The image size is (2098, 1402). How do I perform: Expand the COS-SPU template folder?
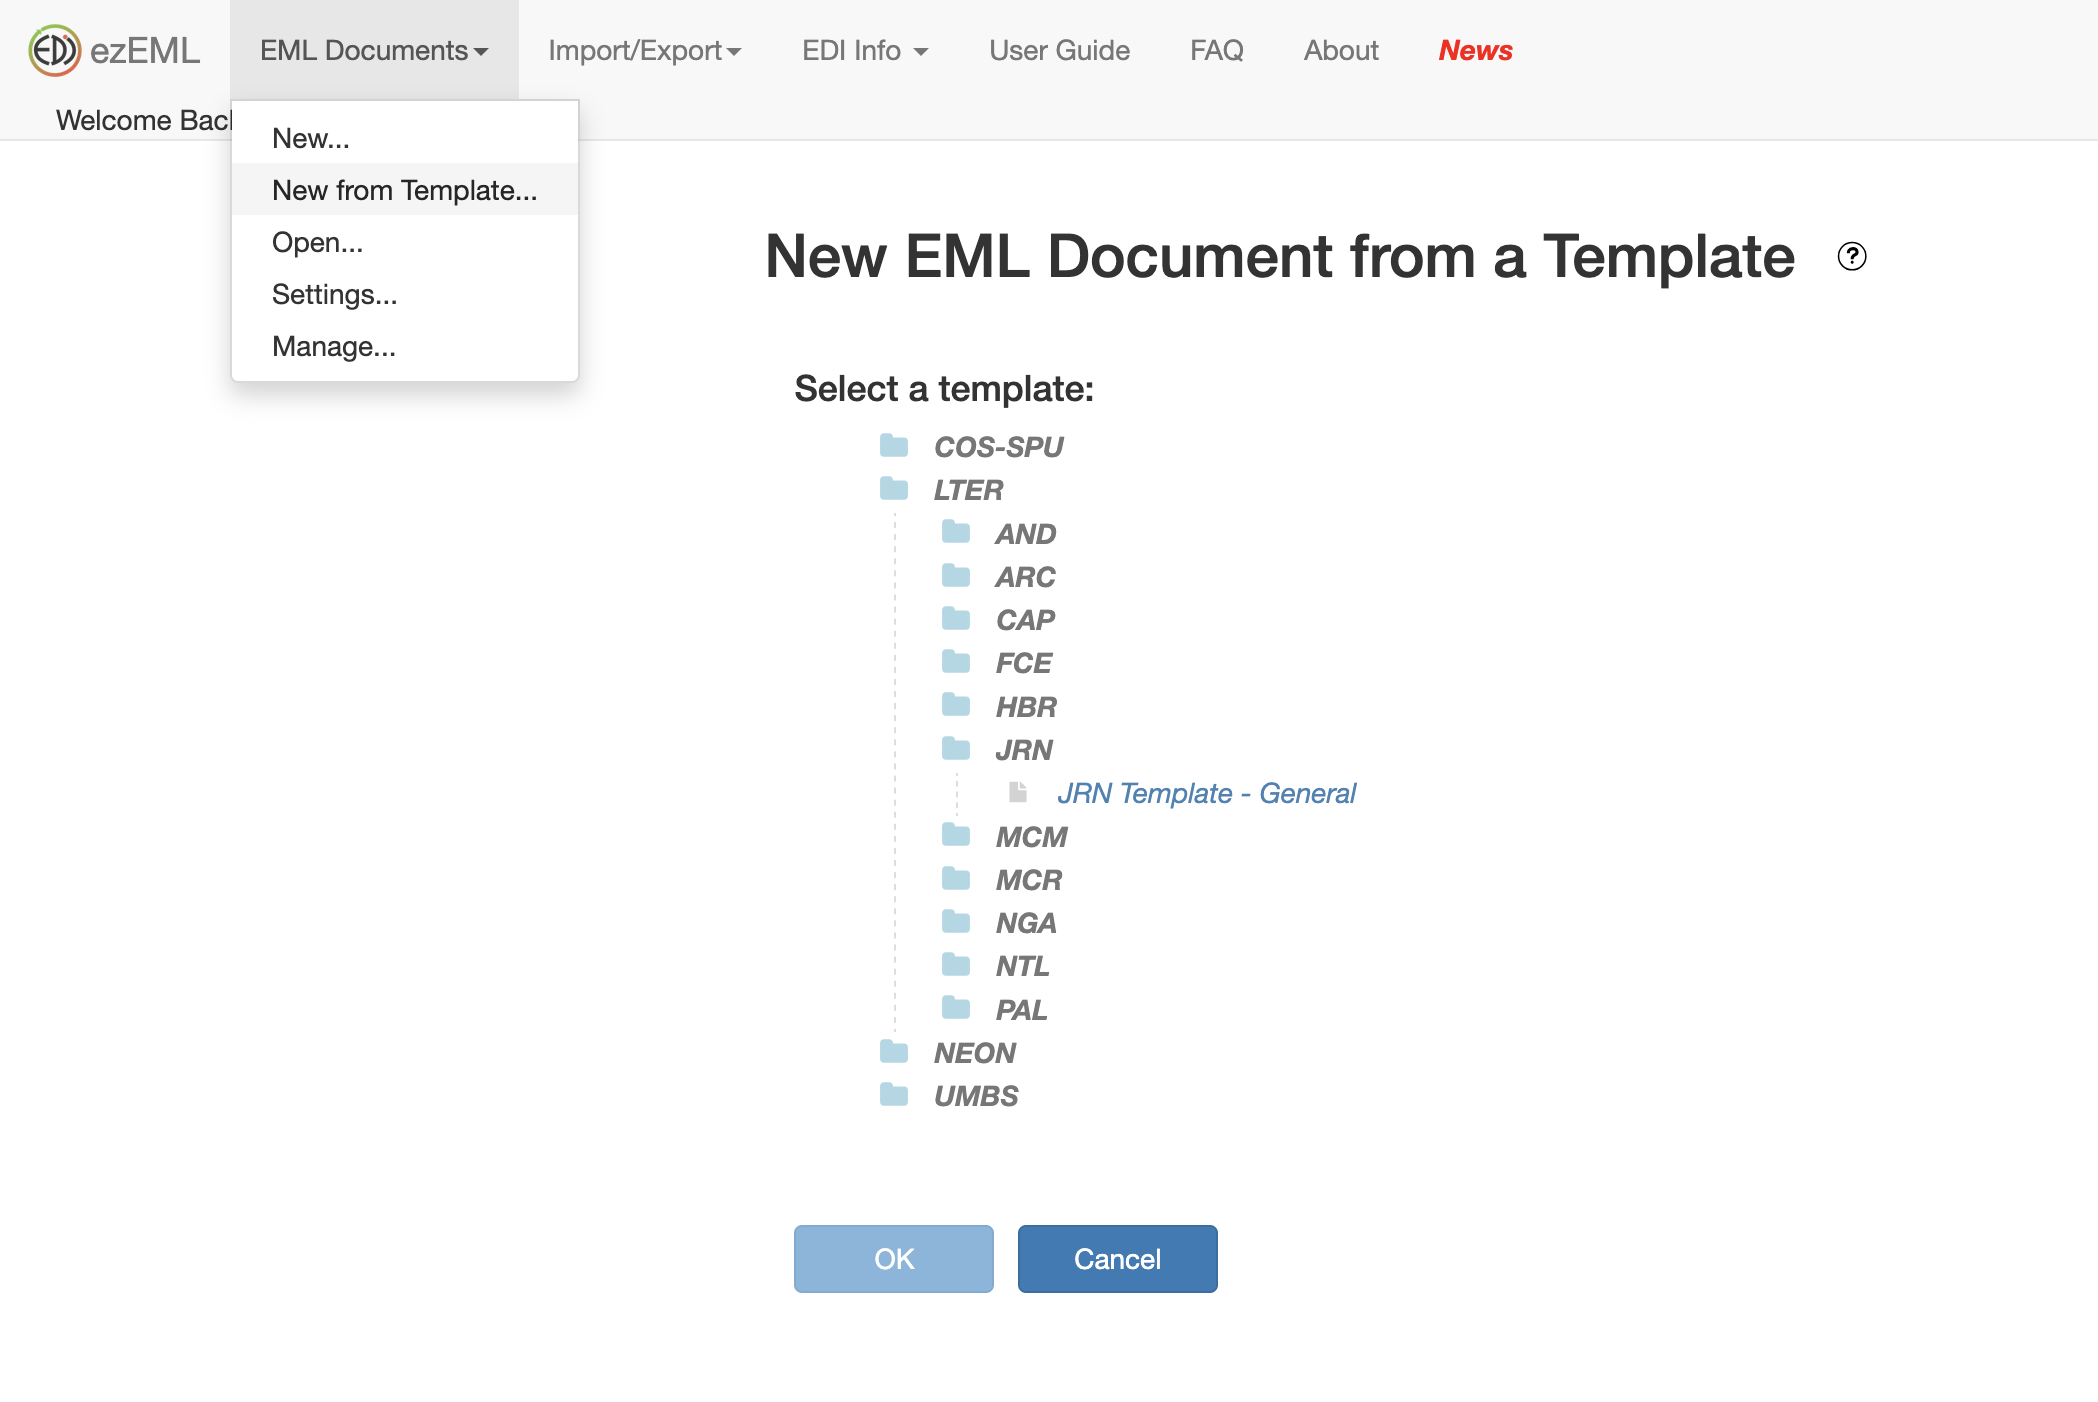coord(998,447)
